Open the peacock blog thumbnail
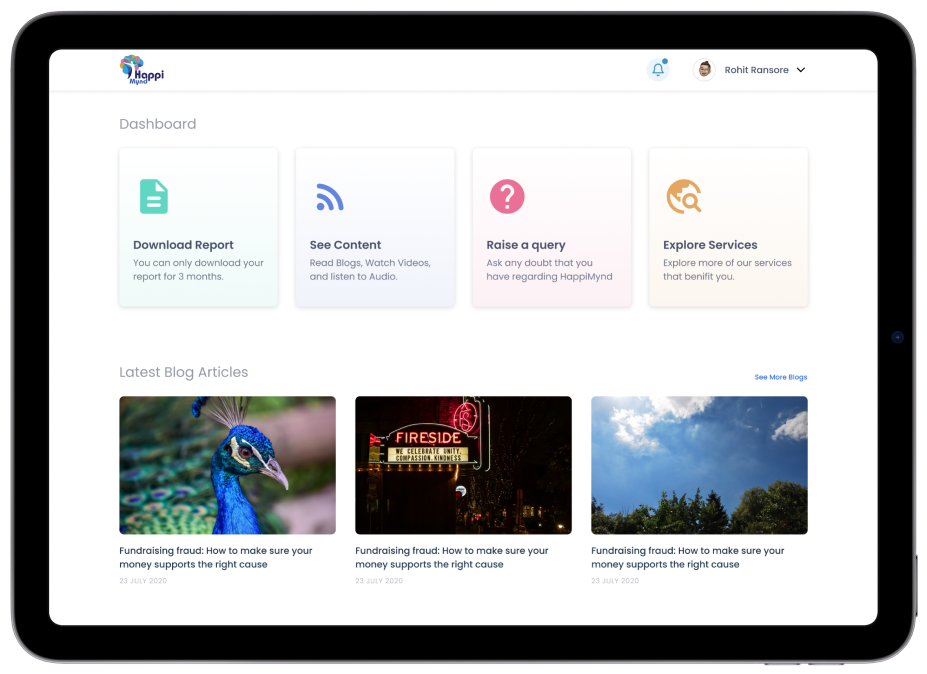 (x=228, y=465)
